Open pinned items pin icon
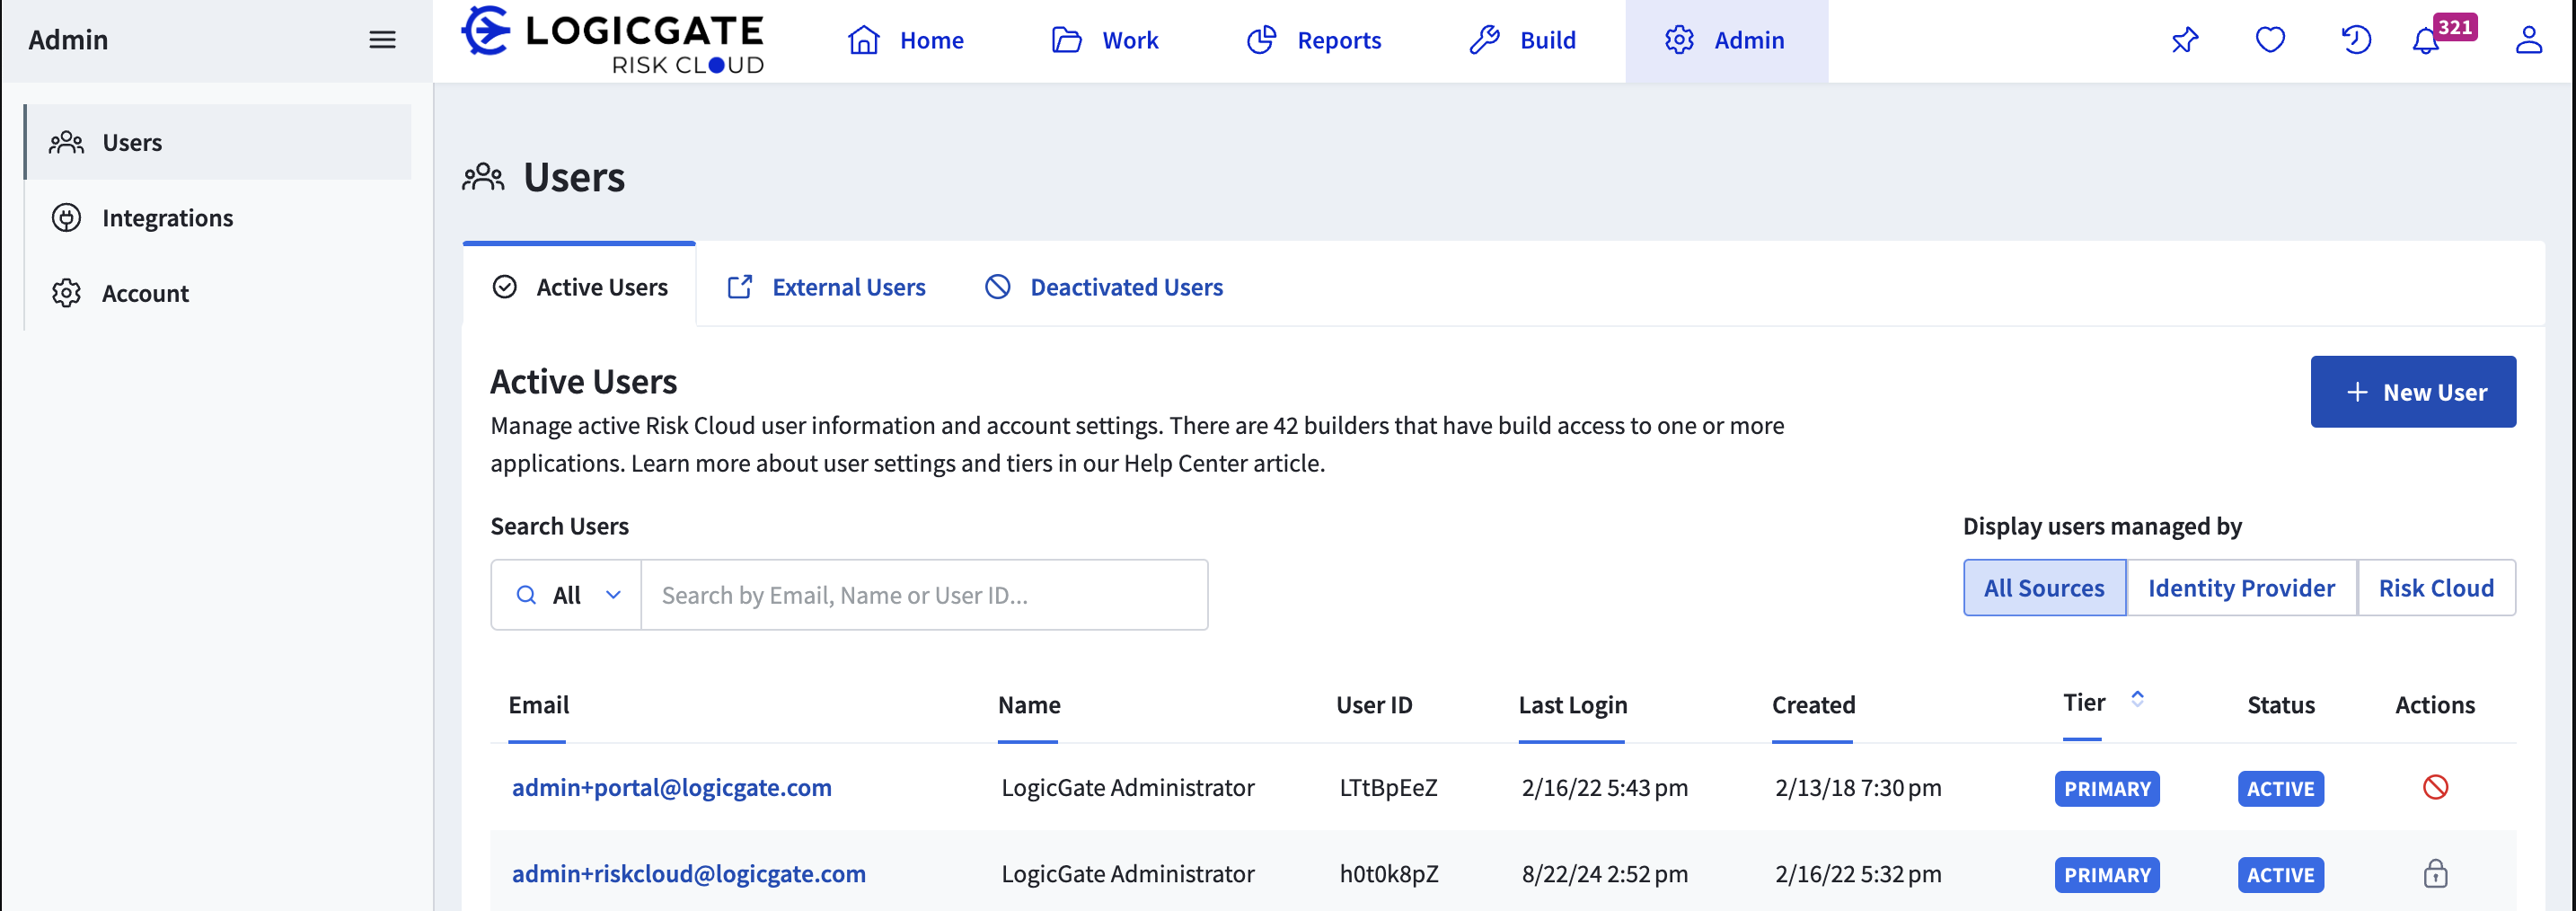The image size is (2576, 911). click(x=2185, y=40)
